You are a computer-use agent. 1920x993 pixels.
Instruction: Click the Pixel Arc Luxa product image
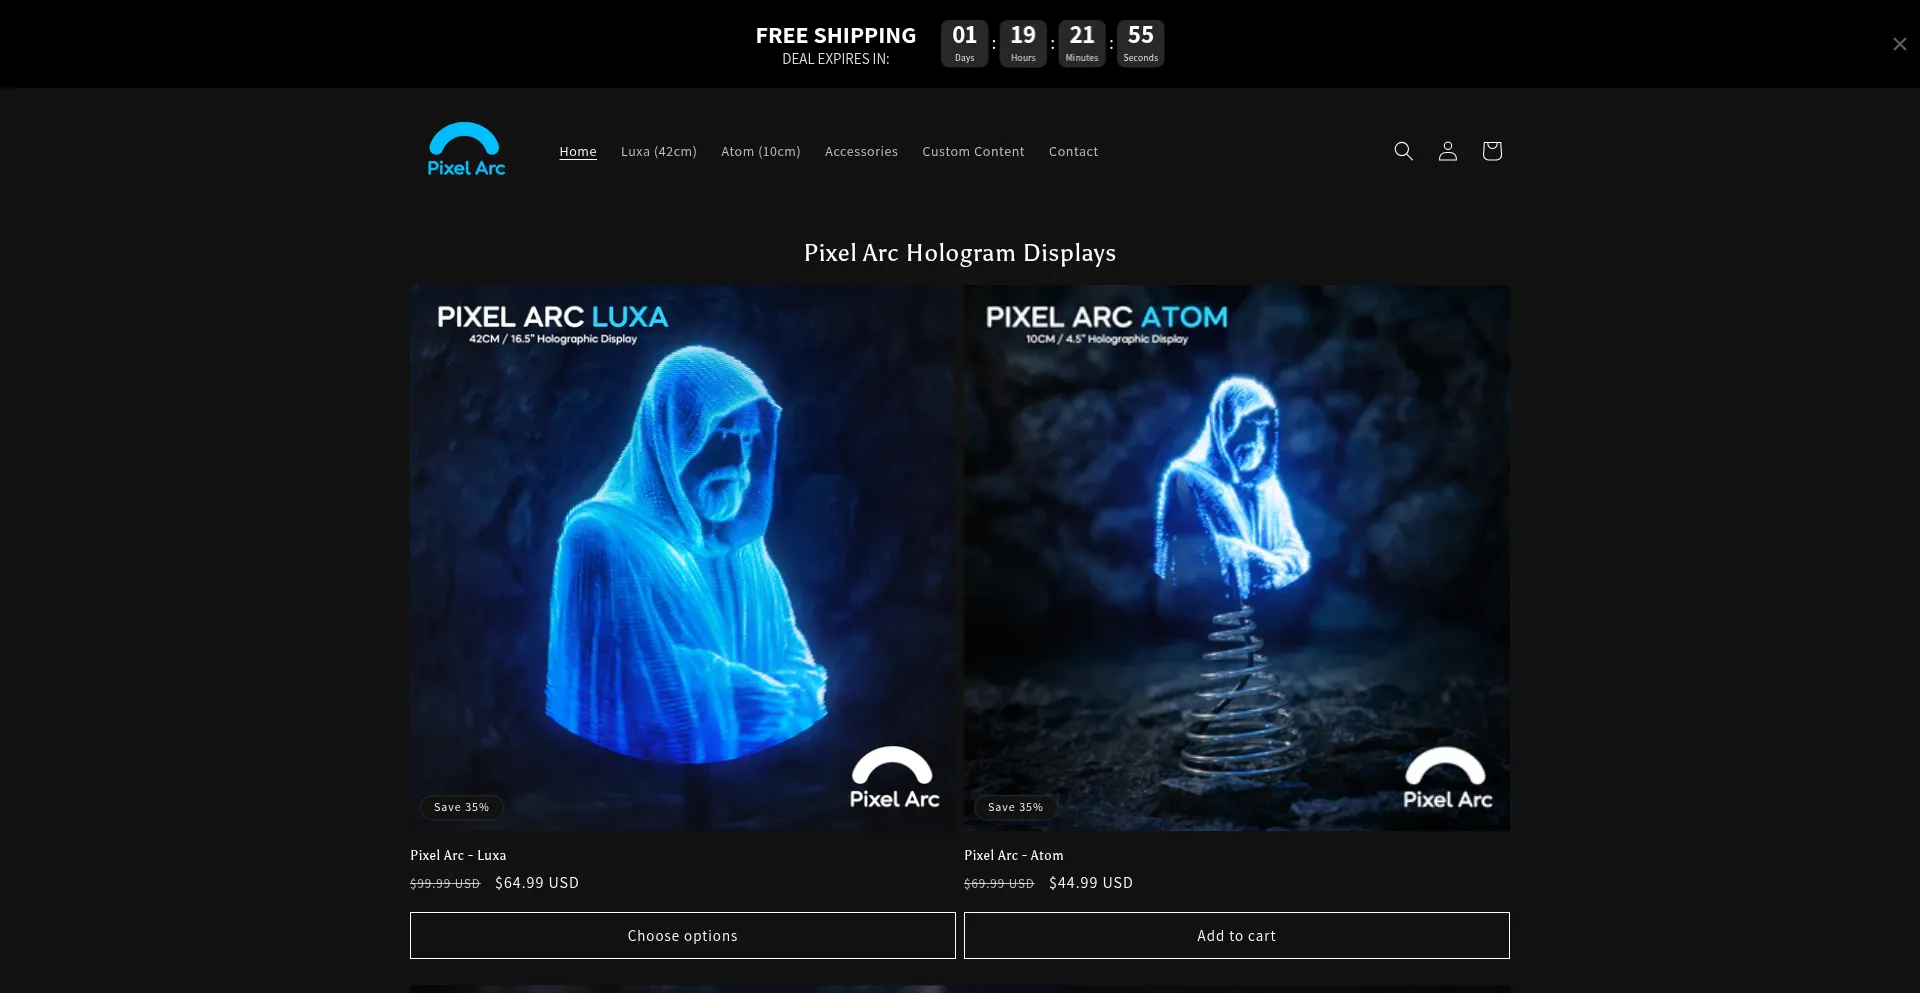pos(683,558)
